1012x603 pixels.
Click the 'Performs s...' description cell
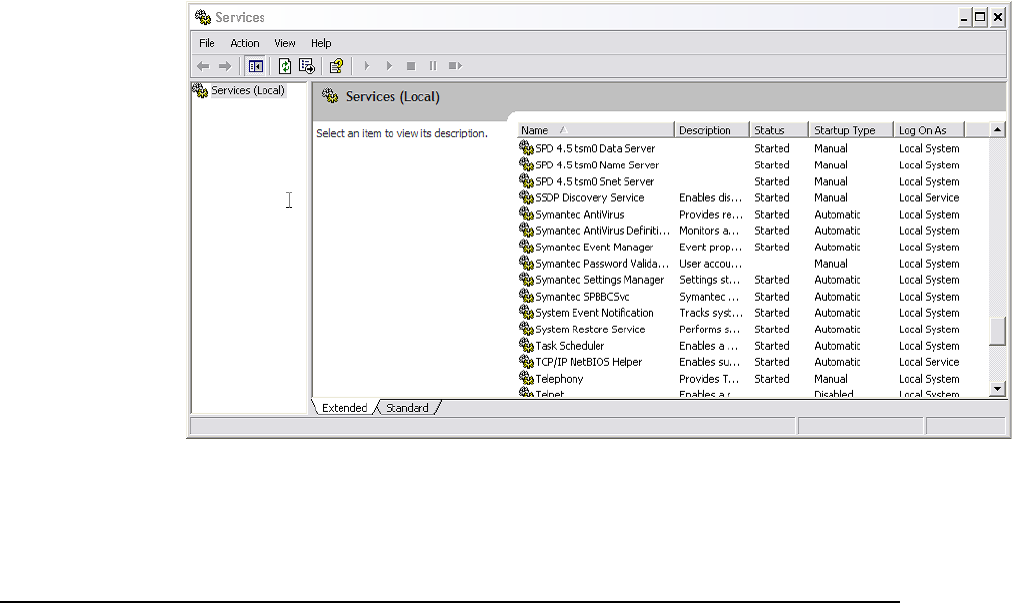pyautogui.click(x=709, y=329)
